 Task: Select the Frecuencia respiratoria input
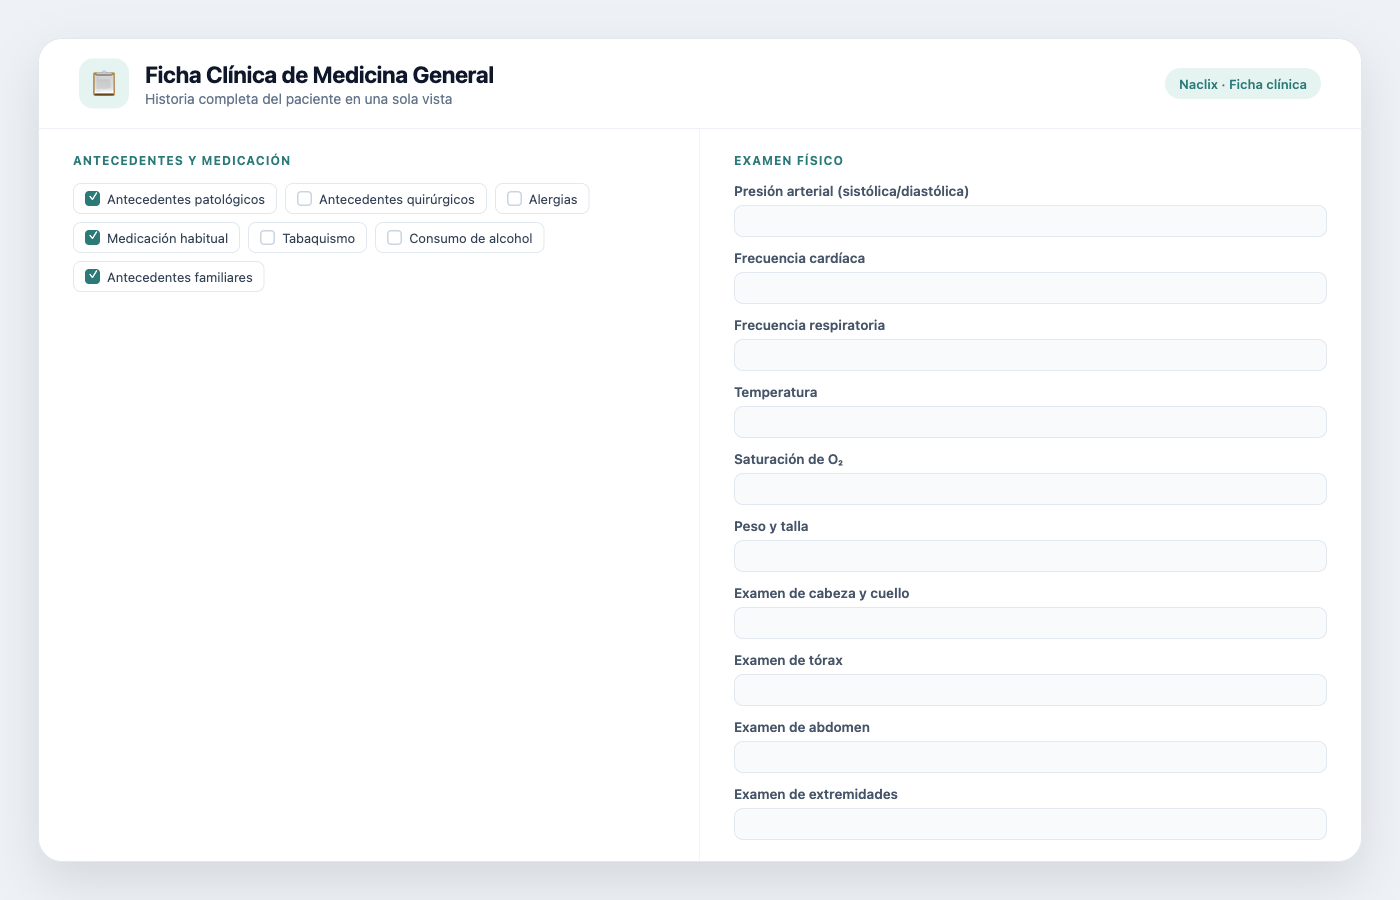click(x=1030, y=355)
